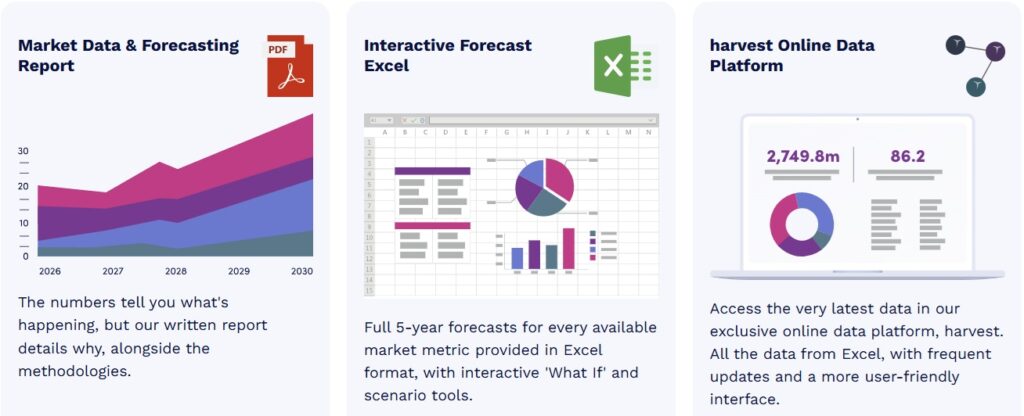Image resolution: width=1024 pixels, height=416 pixels.
Task: Click the 86.2 statistic
Action: [907, 156]
